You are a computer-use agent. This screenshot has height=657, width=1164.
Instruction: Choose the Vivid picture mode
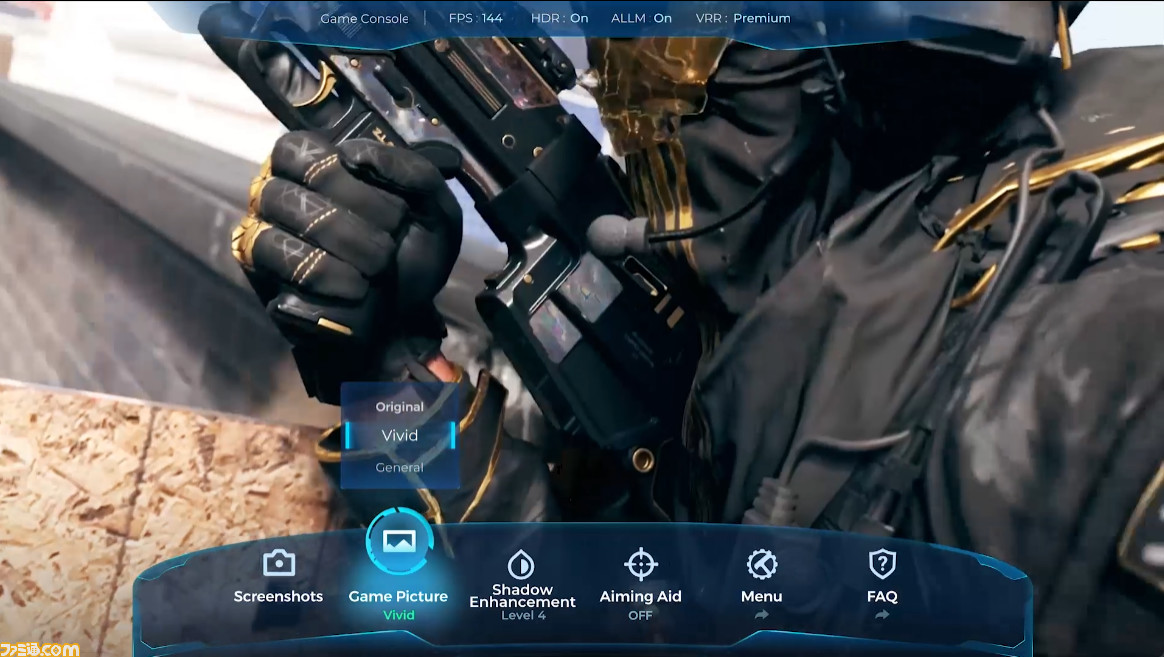click(399, 435)
